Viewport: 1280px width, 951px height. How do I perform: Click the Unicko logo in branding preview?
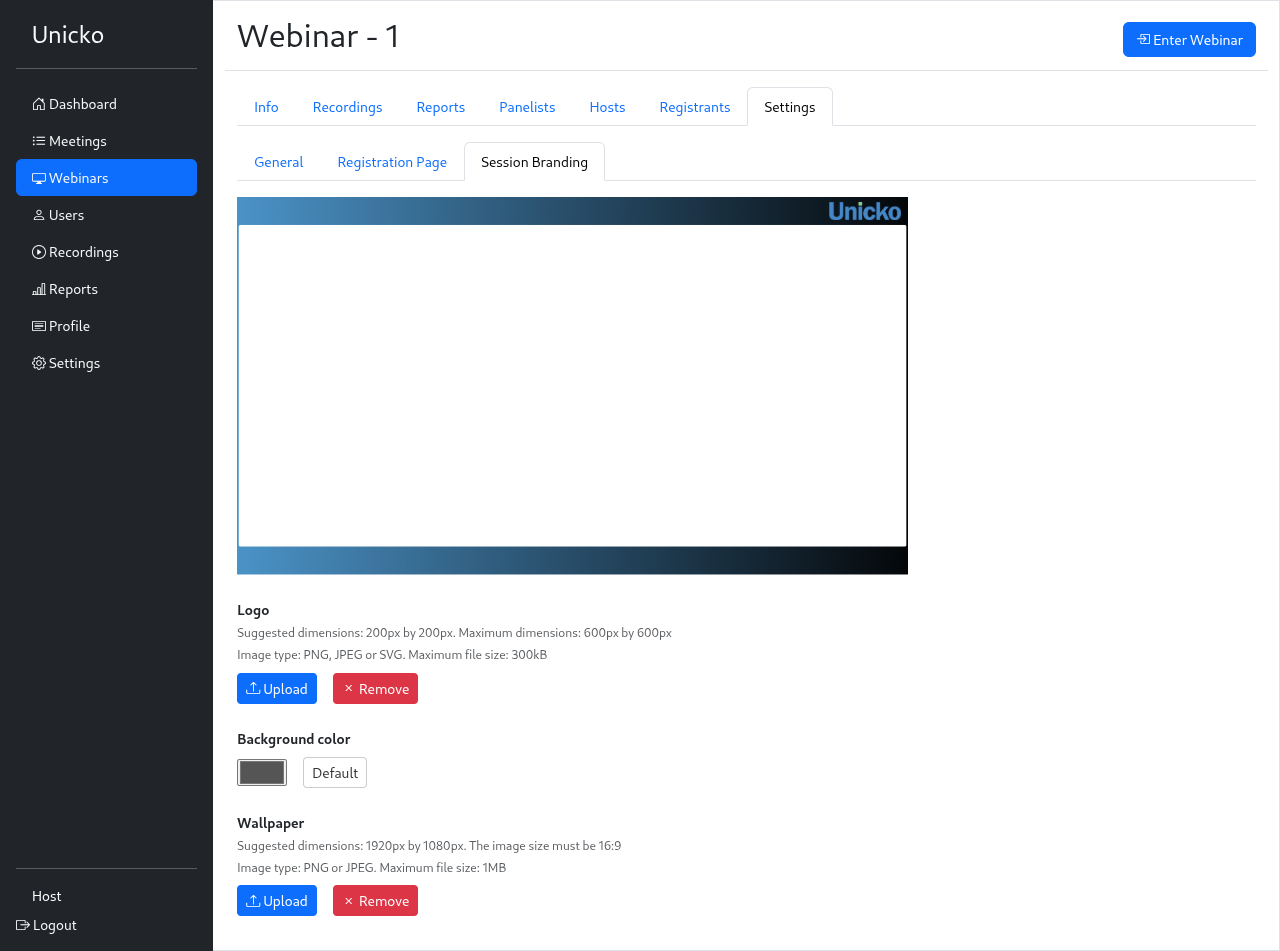[x=865, y=211]
